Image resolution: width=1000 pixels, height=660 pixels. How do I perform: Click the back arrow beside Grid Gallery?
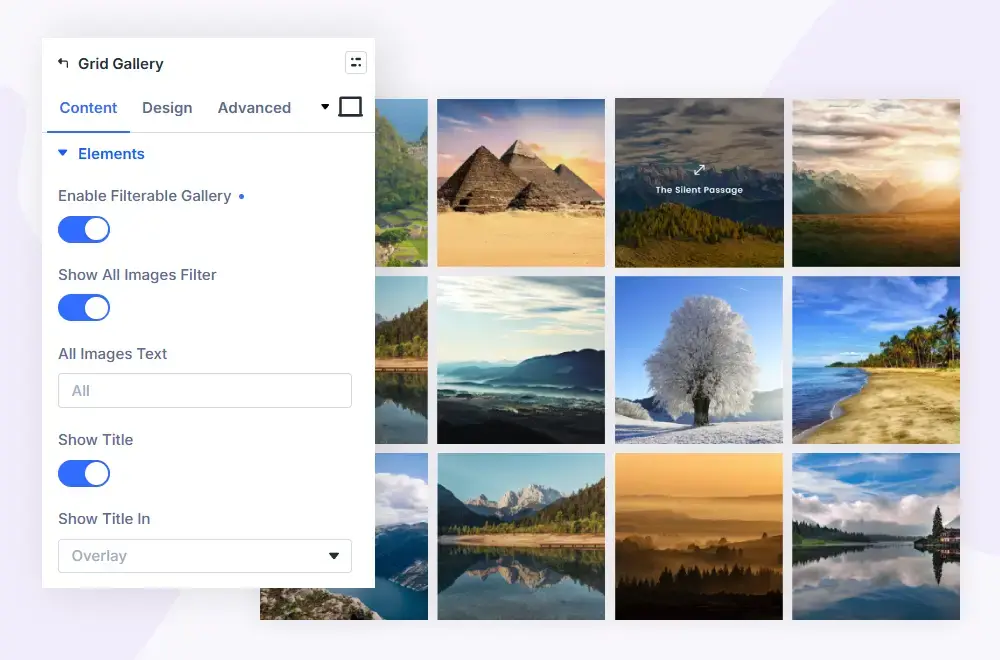click(63, 62)
